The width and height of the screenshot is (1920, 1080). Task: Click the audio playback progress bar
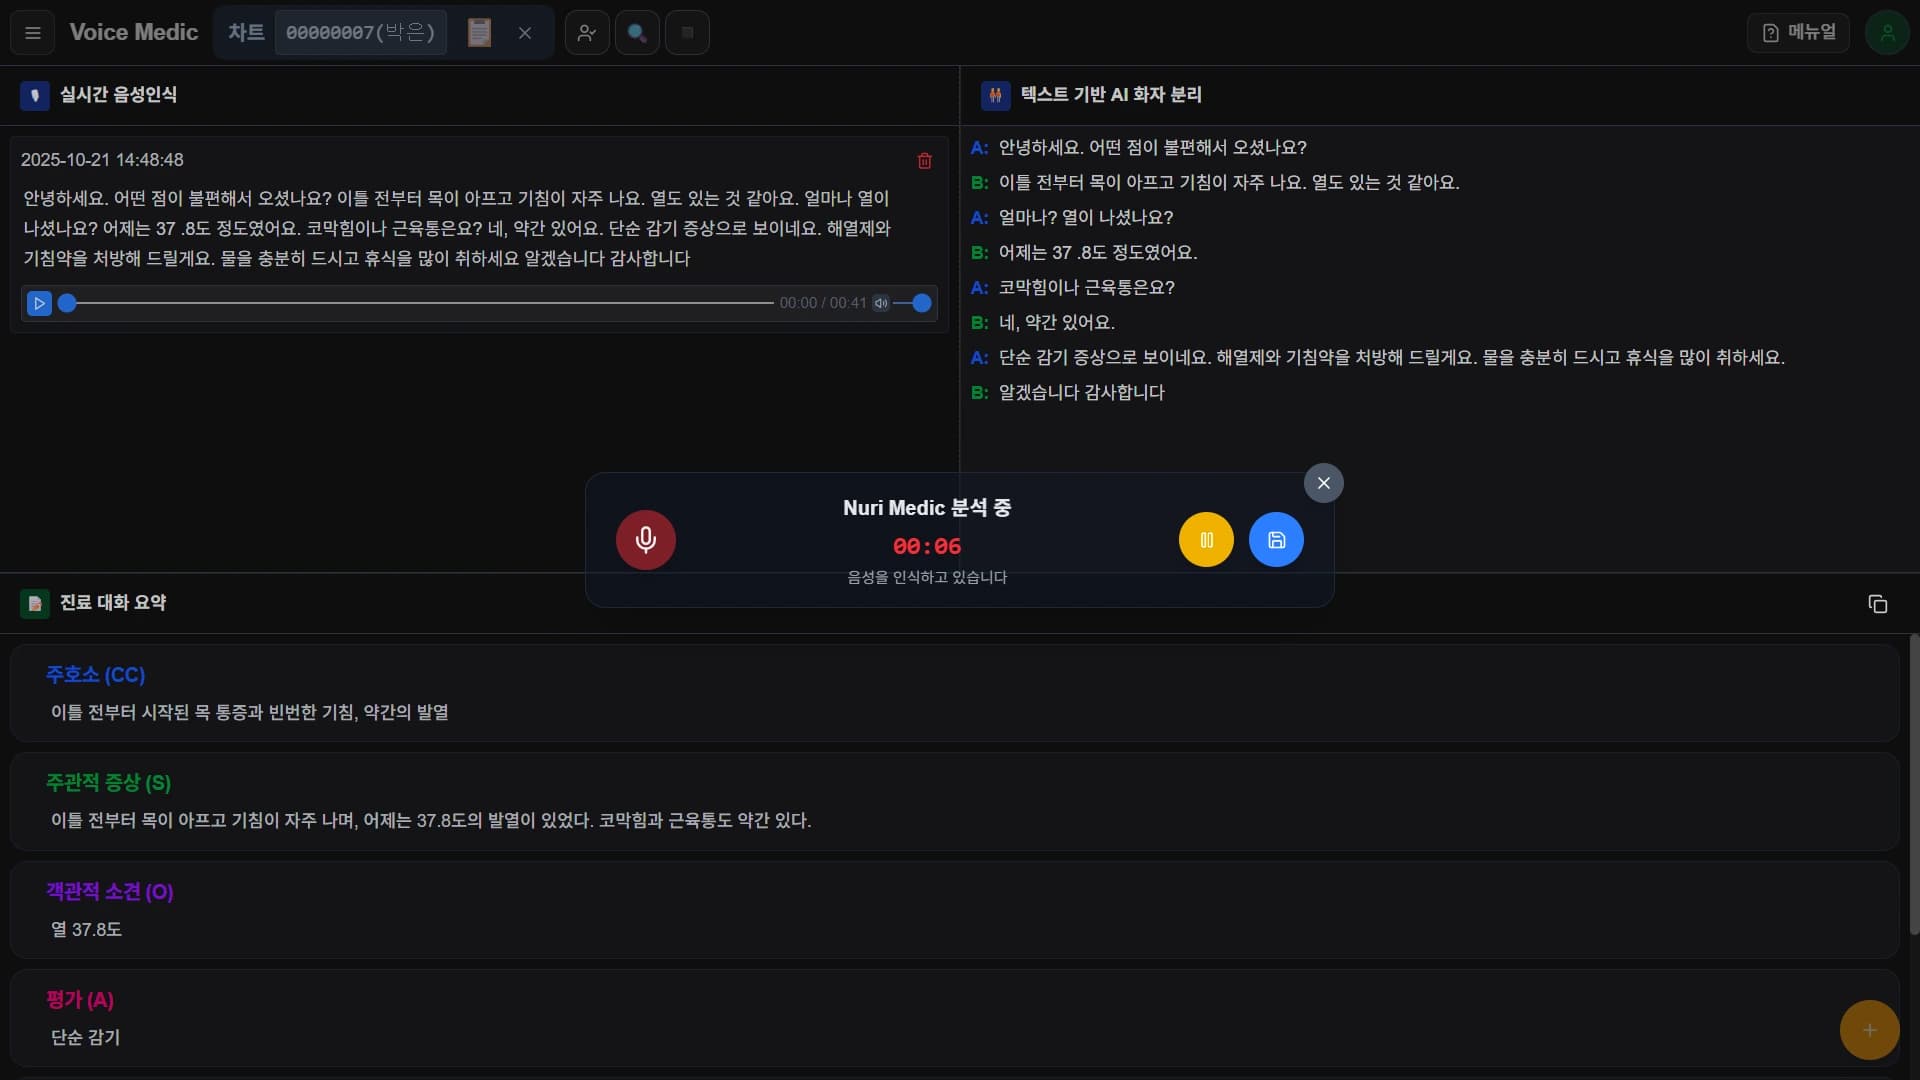[x=420, y=303]
